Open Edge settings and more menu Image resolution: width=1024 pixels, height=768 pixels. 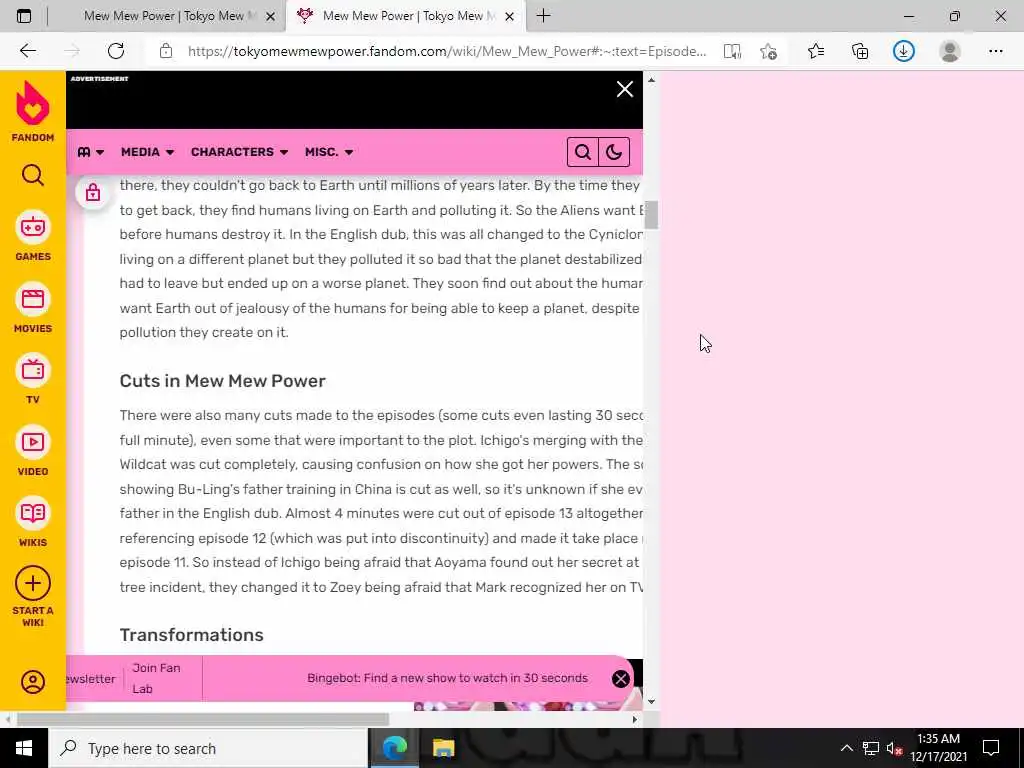click(995, 51)
